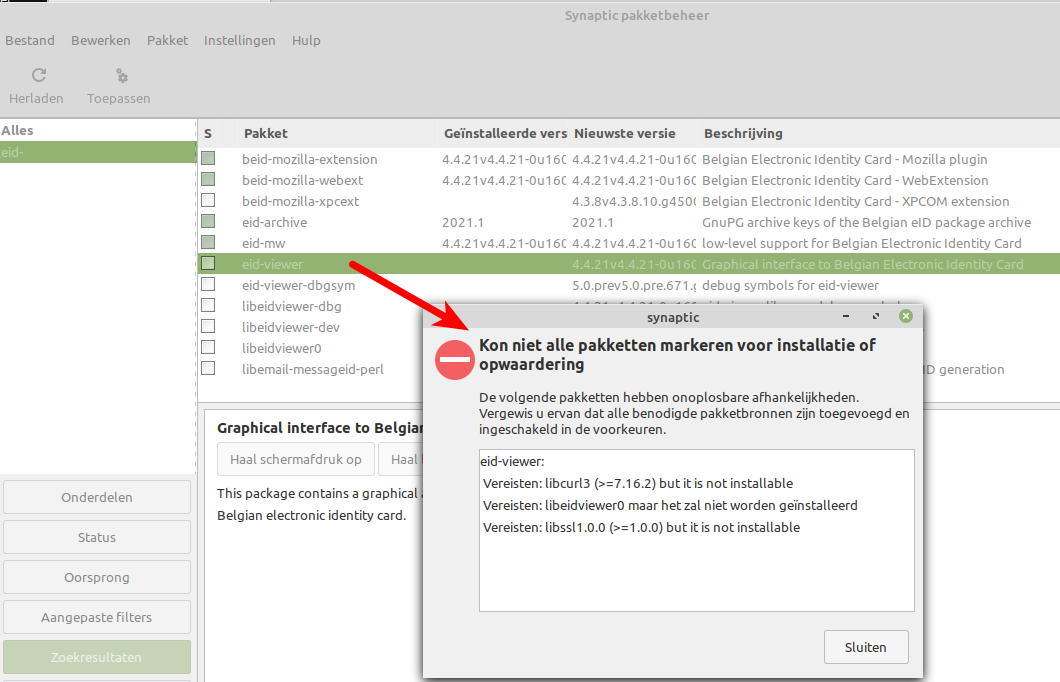Select the eid-mw package name
1060x682 pixels.
tap(264, 243)
